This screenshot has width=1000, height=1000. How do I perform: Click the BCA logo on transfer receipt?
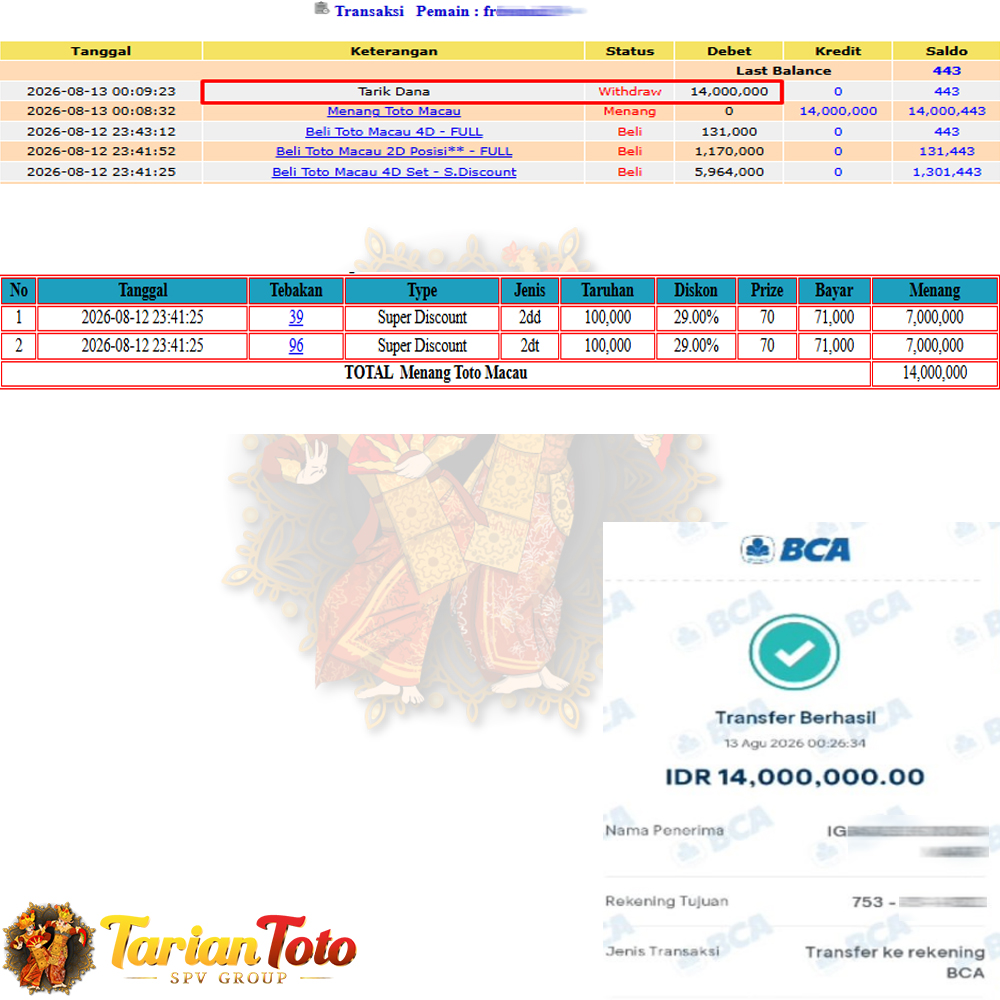pos(795,549)
